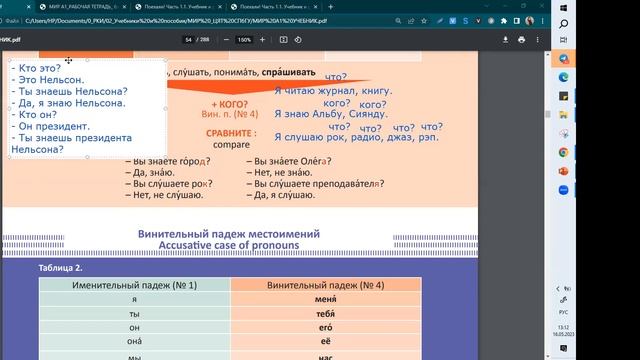Image resolution: width=640 pixels, height=360 pixels.
Task: Print the PDF document
Action: point(521,40)
